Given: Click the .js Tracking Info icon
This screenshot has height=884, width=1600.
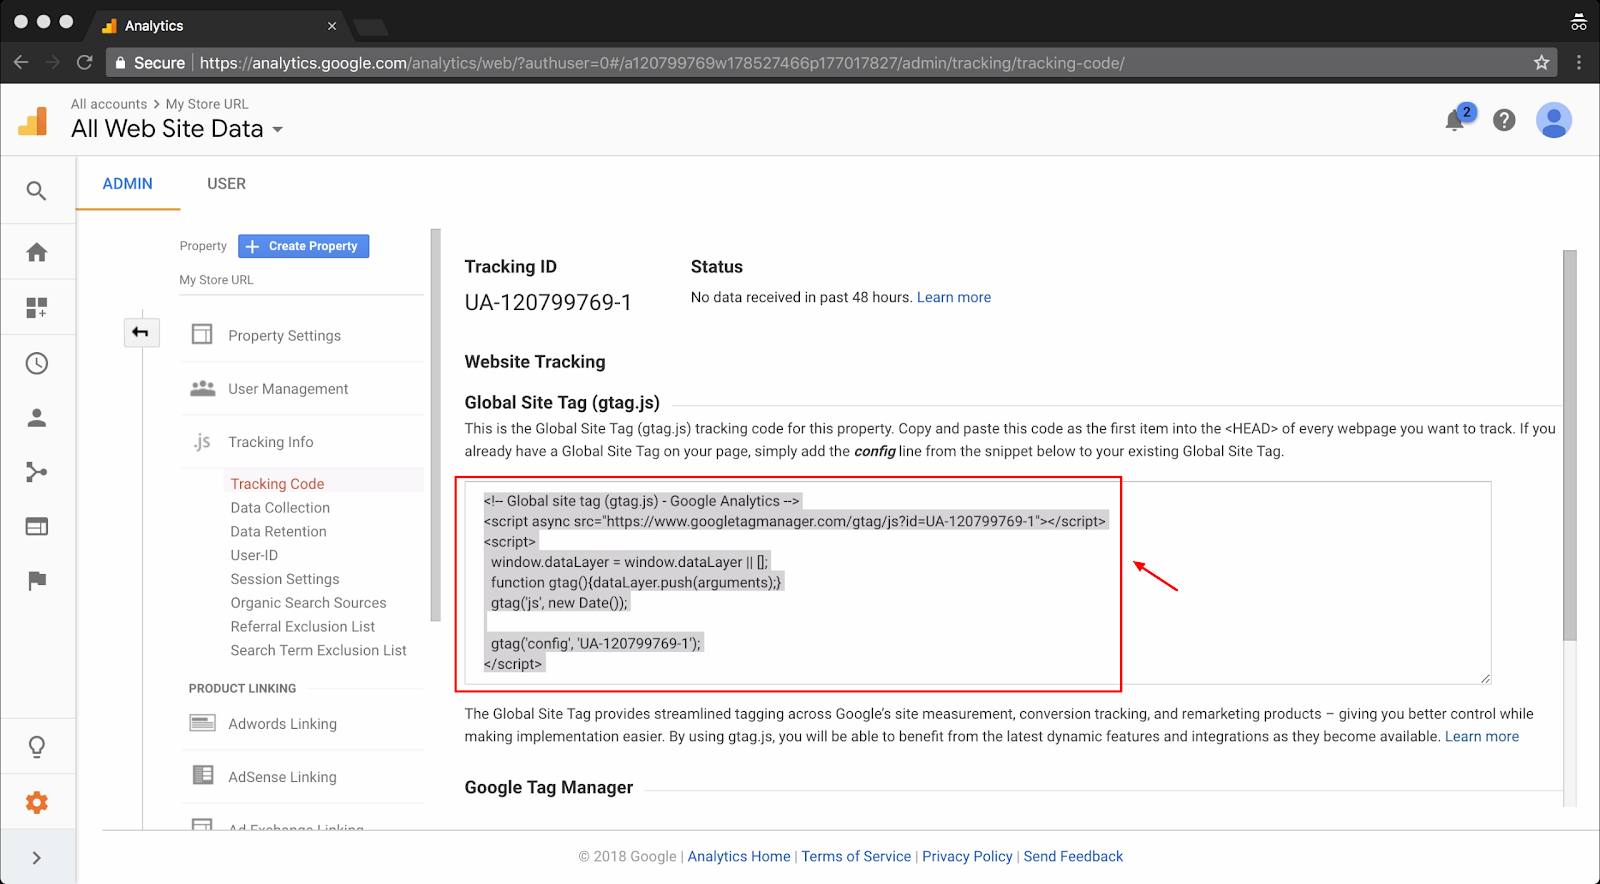Looking at the screenshot, I should (202, 441).
